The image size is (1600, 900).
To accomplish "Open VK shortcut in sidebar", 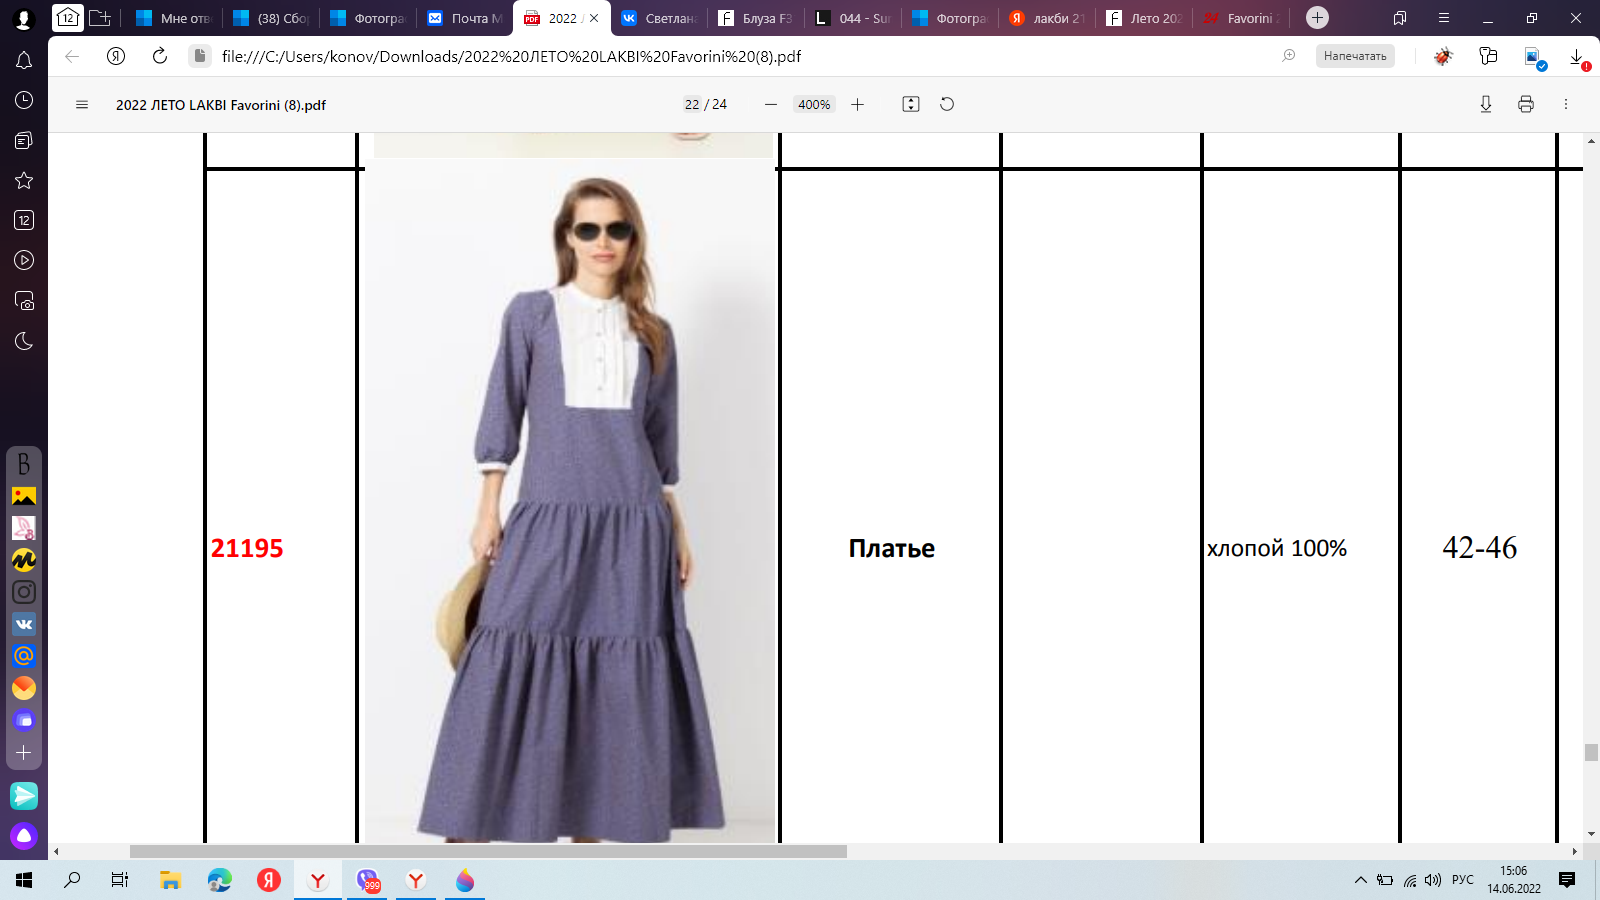I will click(24, 624).
